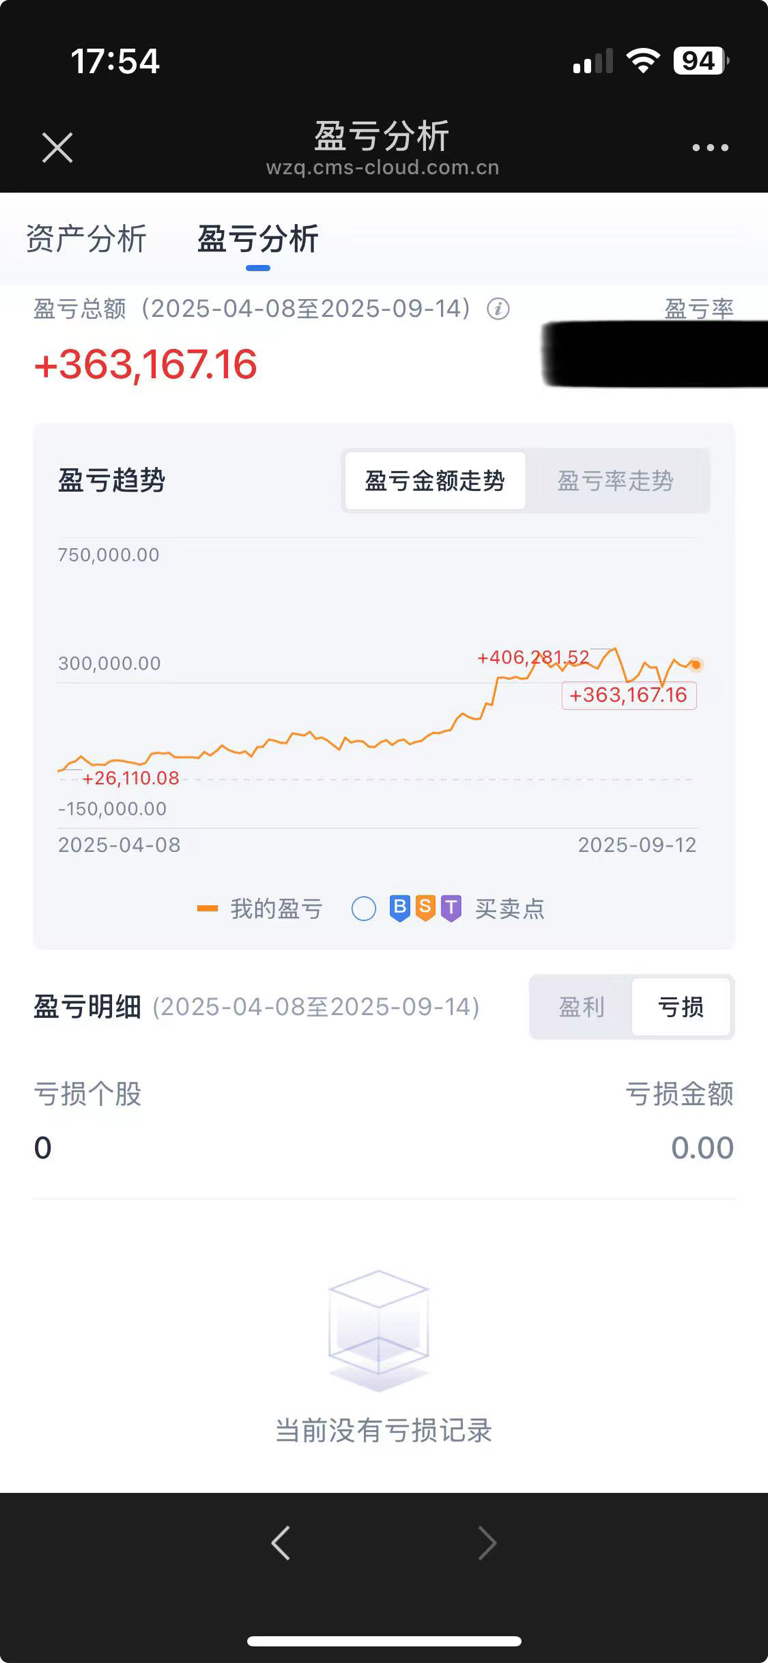The image size is (768, 1663).
Task: Close the page with the X icon
Action: (x=57, y=148)
